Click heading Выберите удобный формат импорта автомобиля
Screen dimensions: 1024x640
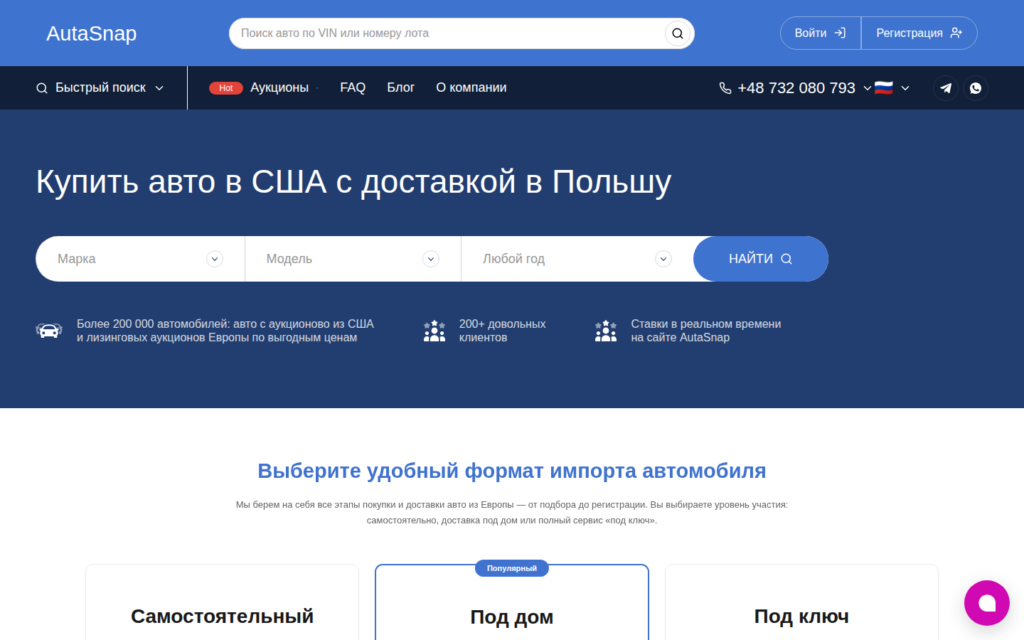512,471
